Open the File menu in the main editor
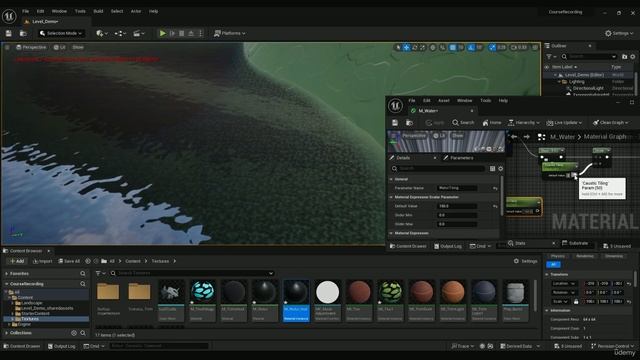The image size is (640, 360). [26, 11]
